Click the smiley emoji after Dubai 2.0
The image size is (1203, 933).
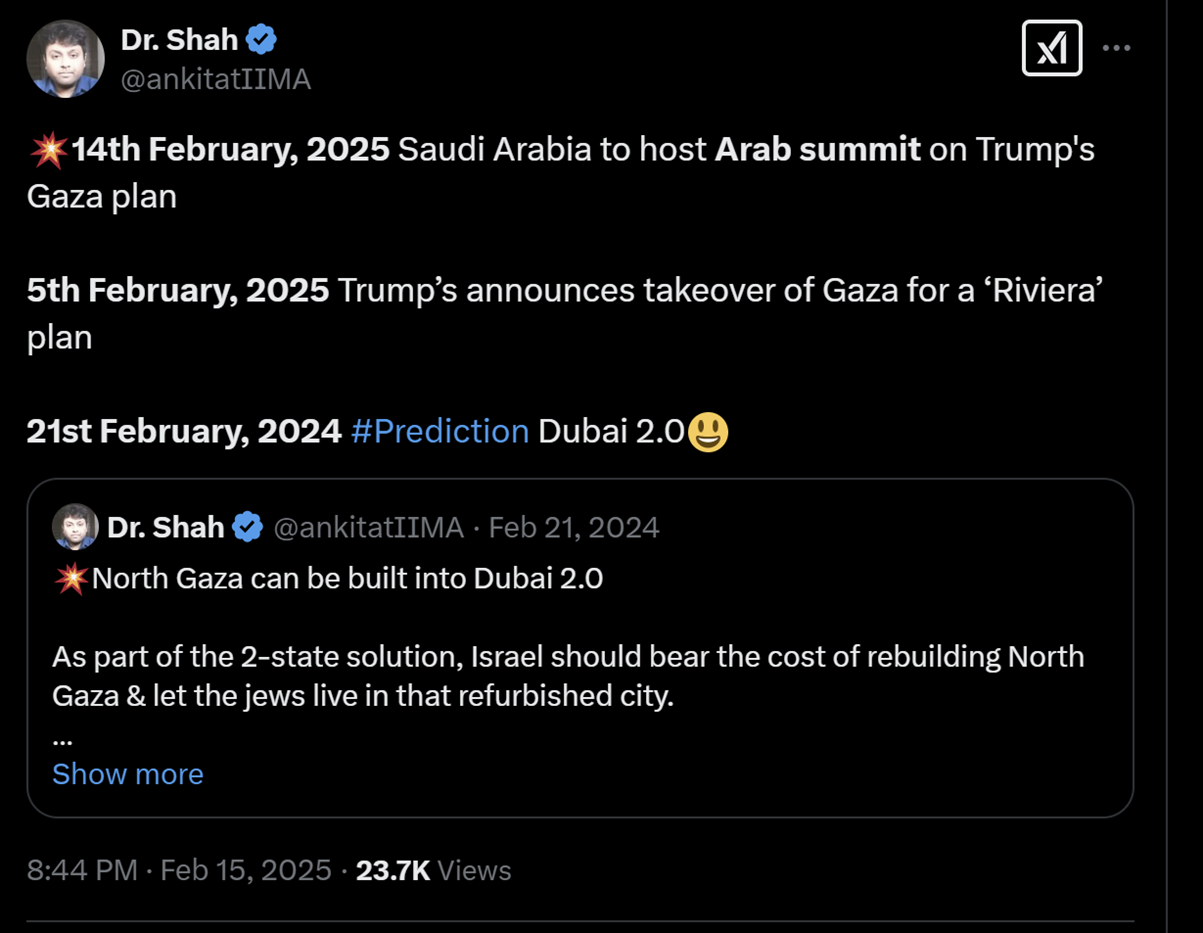[707, 431]
